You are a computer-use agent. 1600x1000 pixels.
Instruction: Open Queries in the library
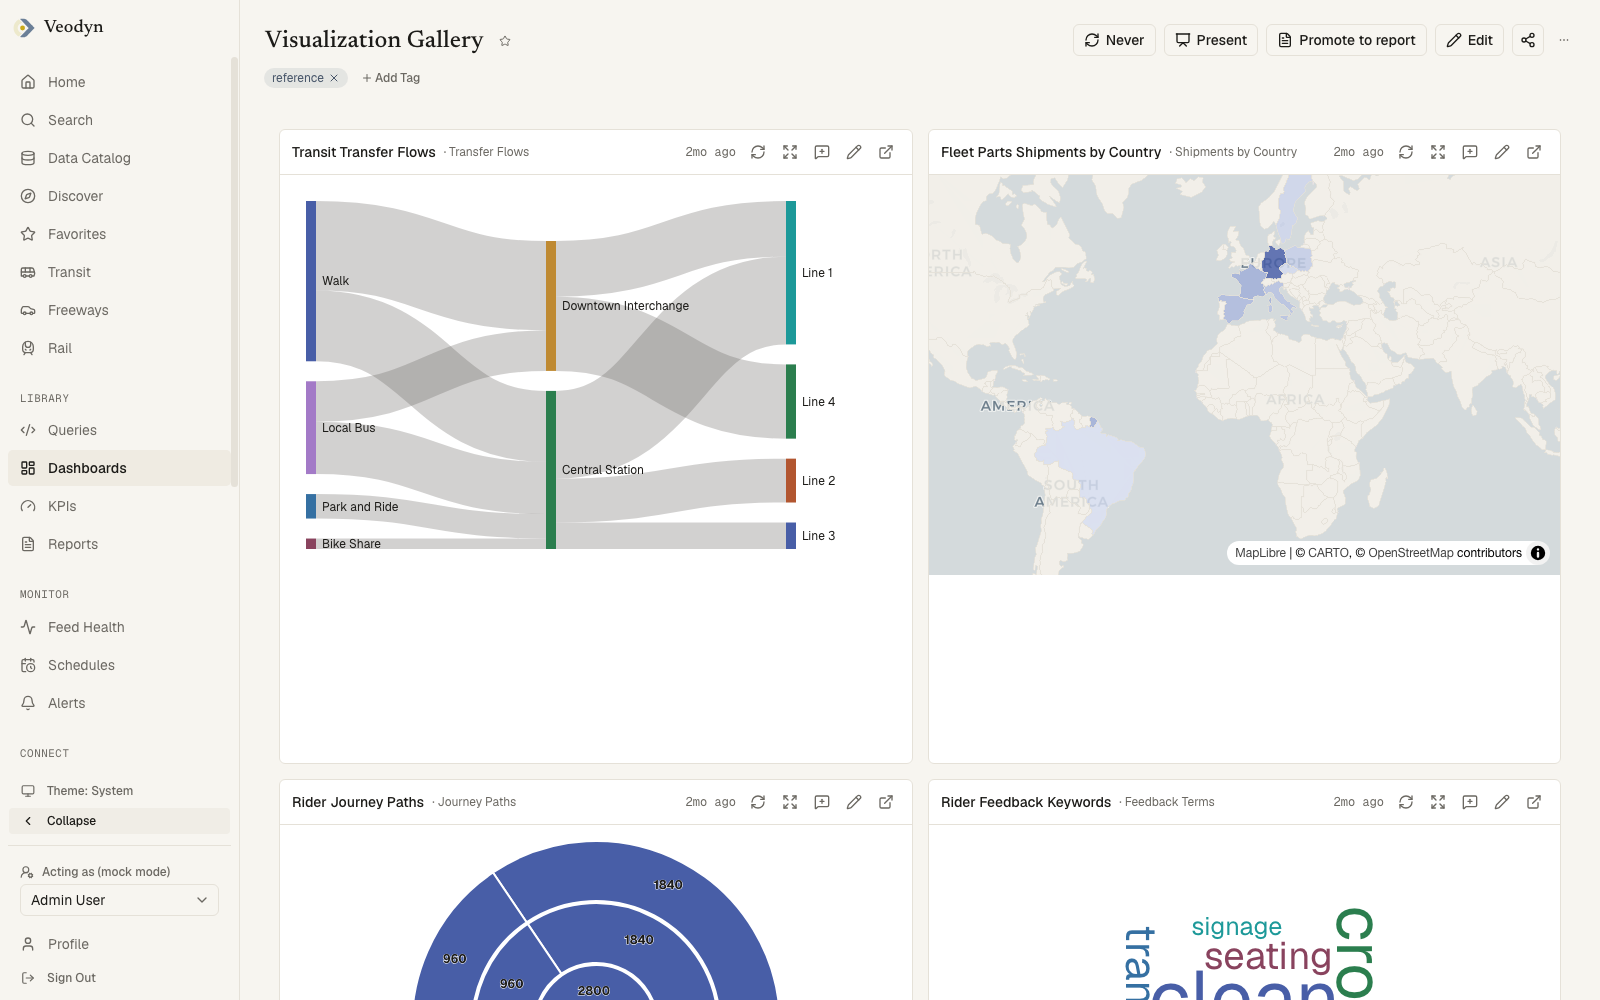coord(119,430)
